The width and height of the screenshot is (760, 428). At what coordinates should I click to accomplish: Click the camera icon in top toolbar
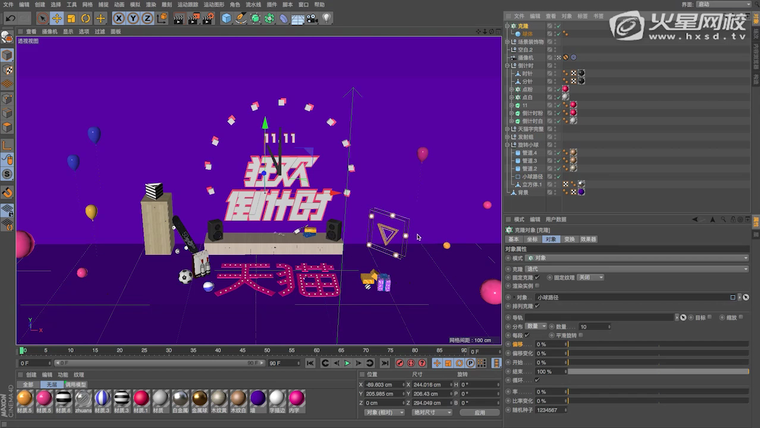[307, 18]
